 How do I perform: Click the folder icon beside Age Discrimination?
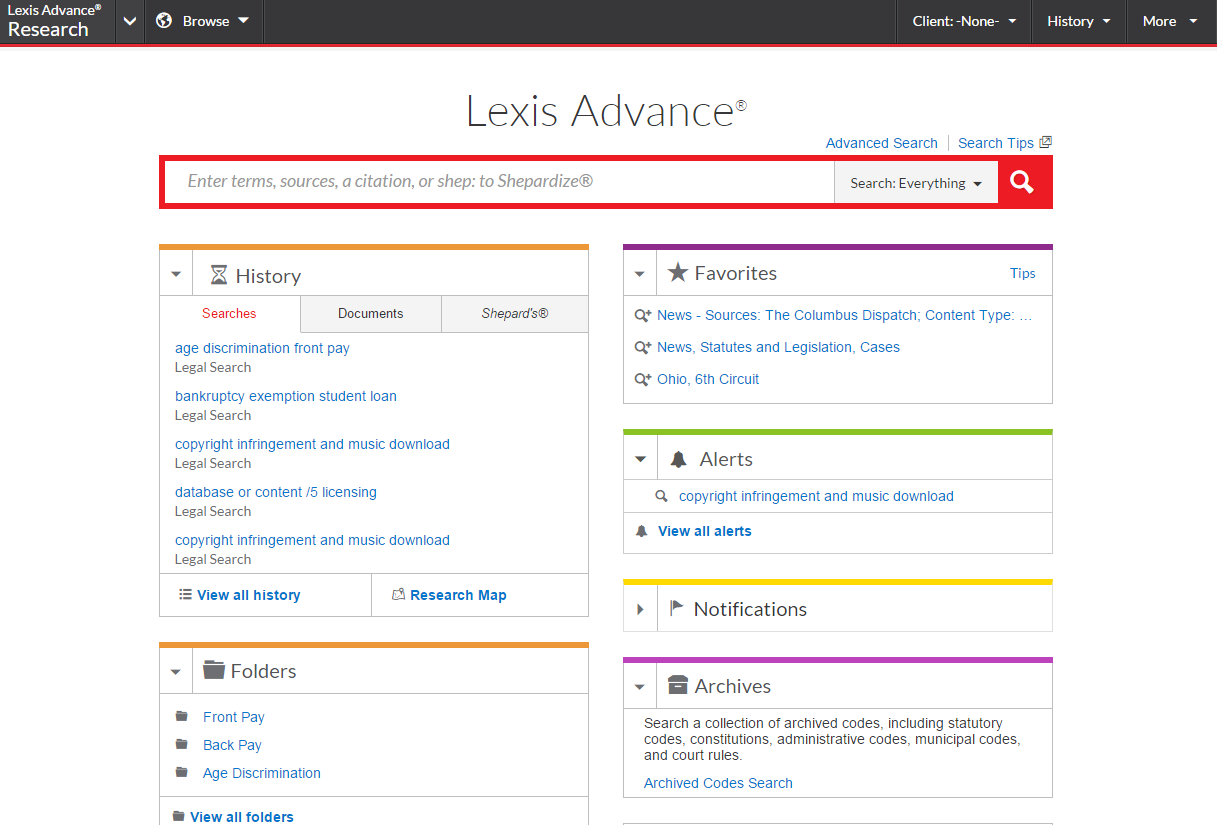[181, 772]
